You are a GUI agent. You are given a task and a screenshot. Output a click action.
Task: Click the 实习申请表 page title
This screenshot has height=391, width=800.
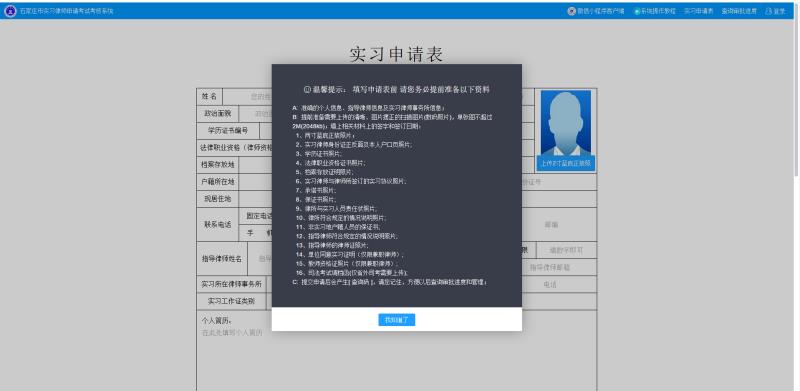pyautogui.click(x=396, y=54)
